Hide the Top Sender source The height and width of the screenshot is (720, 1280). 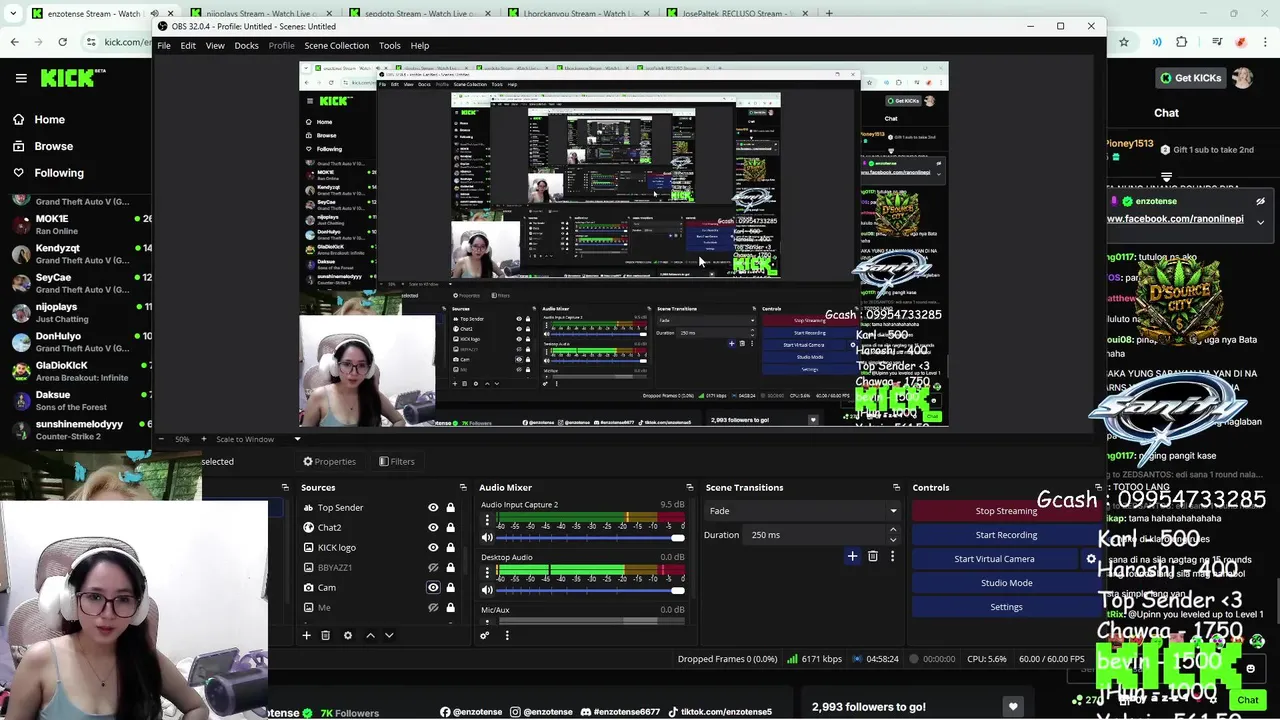(x=433, y=508)
